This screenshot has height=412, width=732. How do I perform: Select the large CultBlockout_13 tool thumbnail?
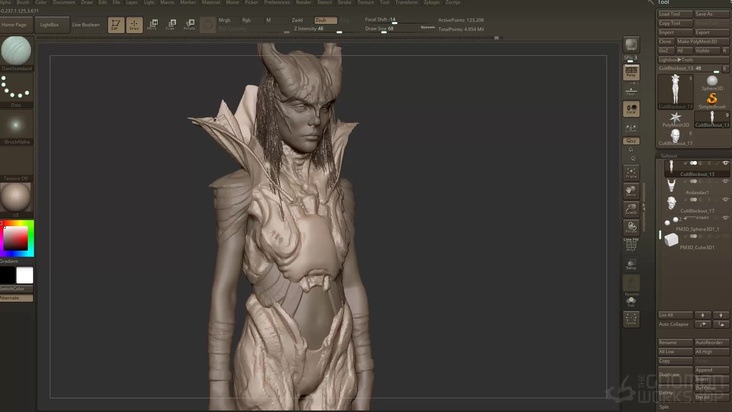pos(676,91)
